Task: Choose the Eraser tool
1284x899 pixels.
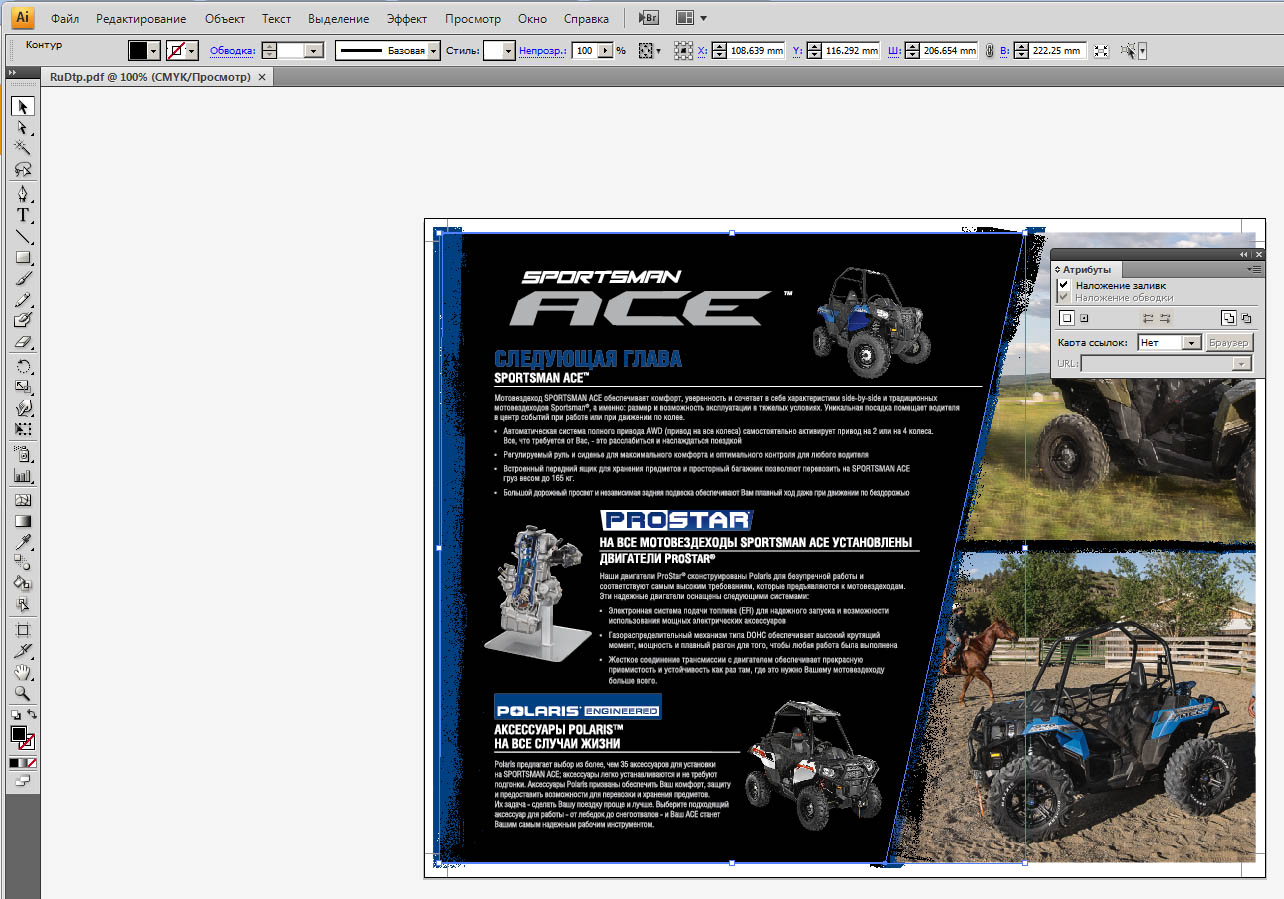Action: click(x=23, y=341)
